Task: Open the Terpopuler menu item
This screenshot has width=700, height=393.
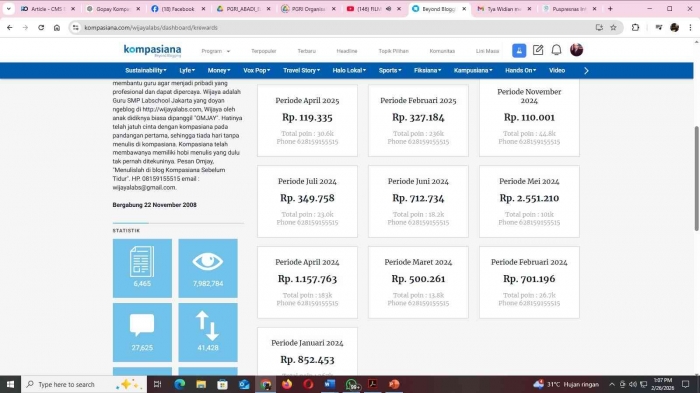Action: [263, 51]
